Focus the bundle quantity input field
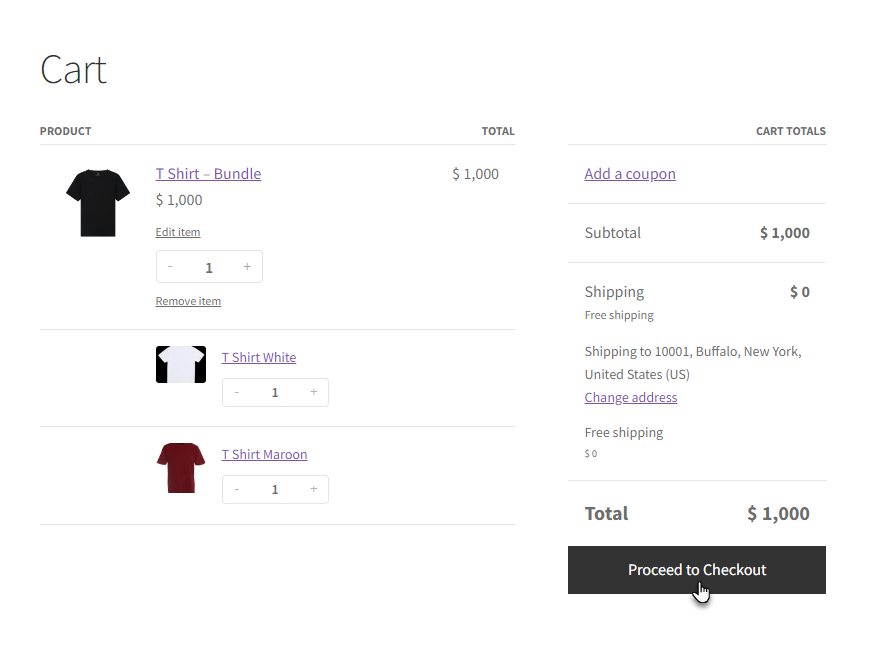The image size is (870, 648). click(x=209, y=267)
